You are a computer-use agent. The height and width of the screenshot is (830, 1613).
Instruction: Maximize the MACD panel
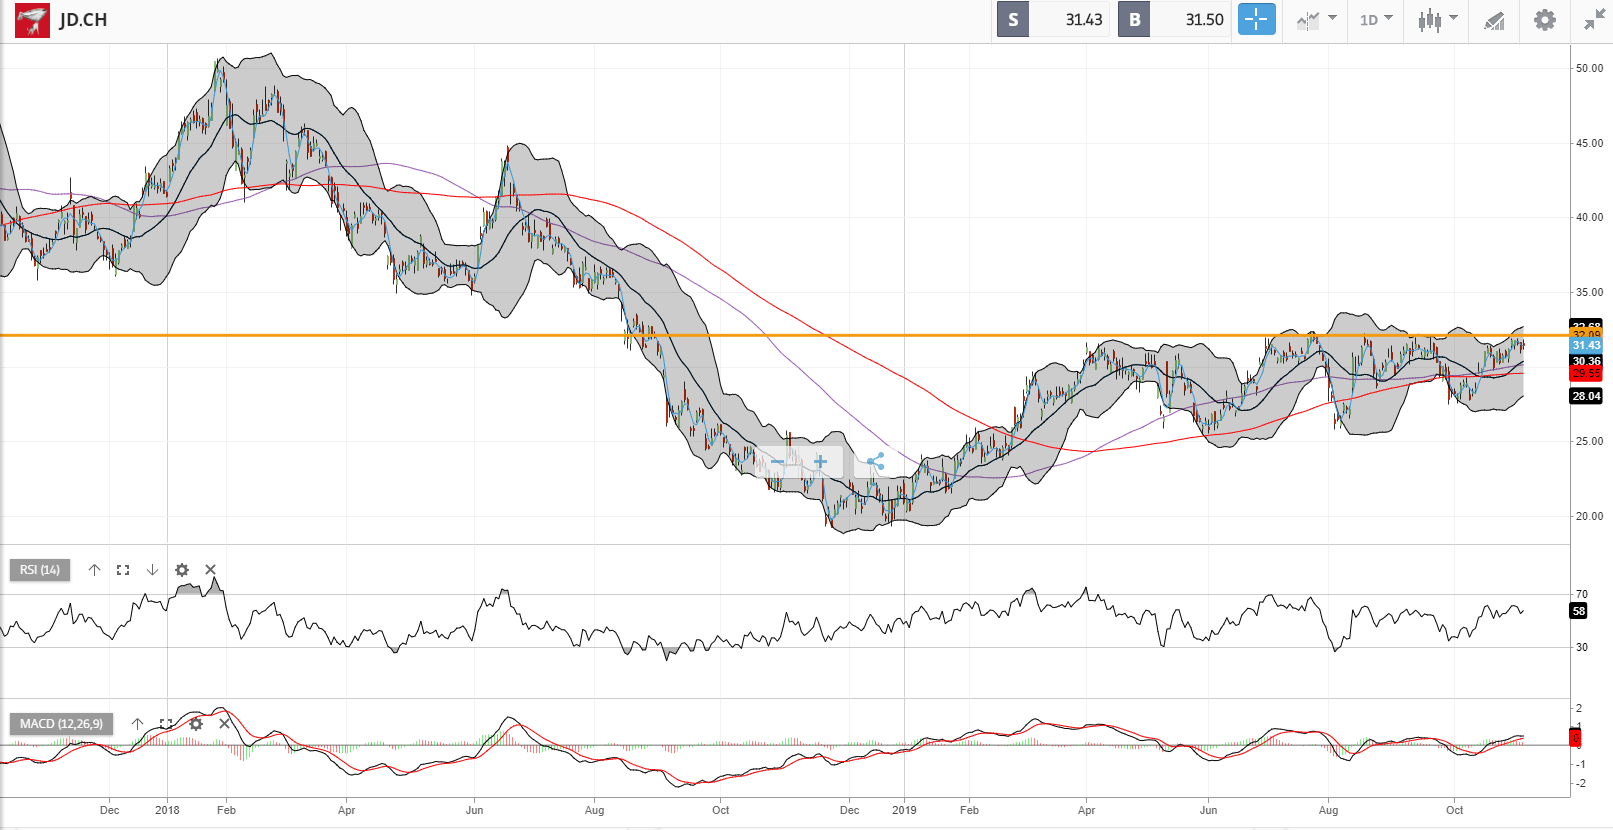[166, 724]
